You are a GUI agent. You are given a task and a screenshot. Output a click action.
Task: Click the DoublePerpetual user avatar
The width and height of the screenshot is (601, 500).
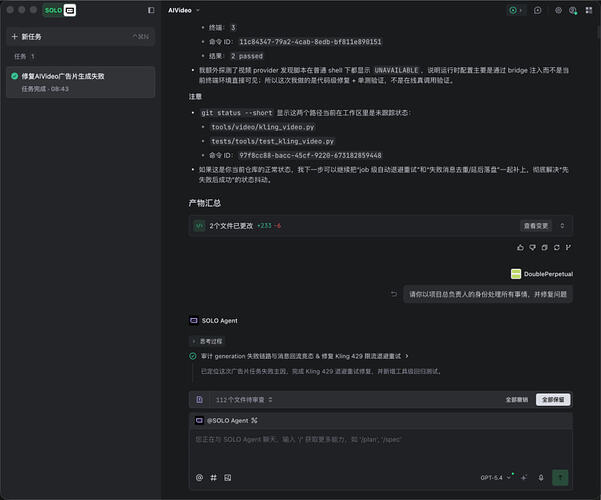tap(516, 274)
